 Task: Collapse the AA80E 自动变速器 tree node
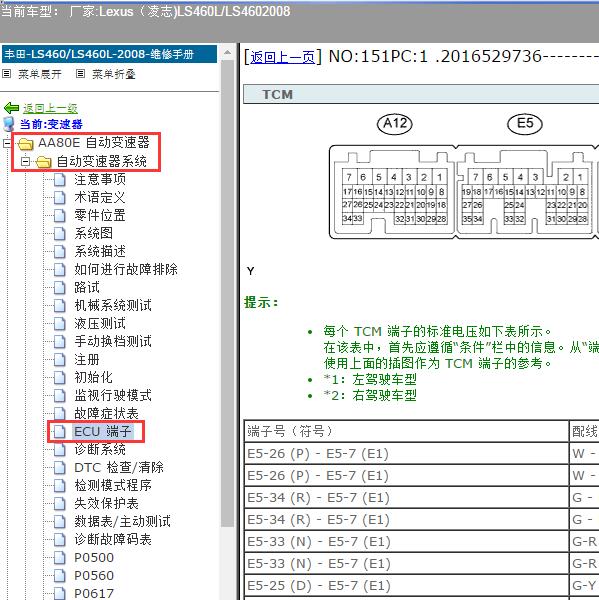[x=7, y=143]
